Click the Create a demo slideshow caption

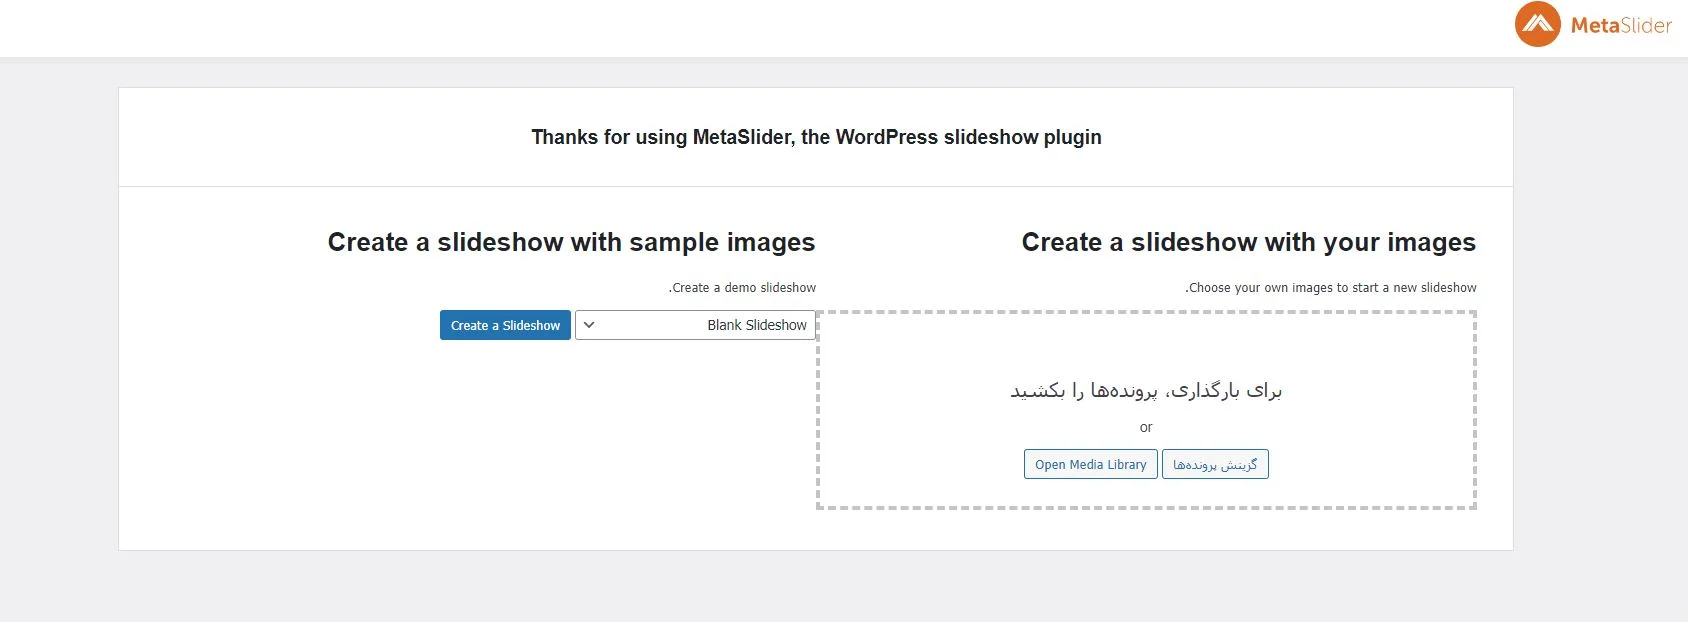[x=741, y=287]
